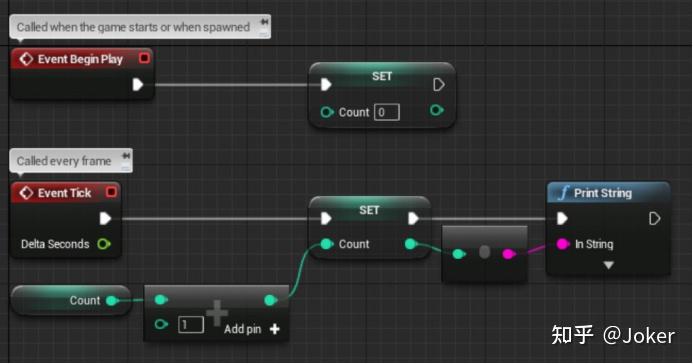Click exec output pin of top SET node

(x=438, y=85)
